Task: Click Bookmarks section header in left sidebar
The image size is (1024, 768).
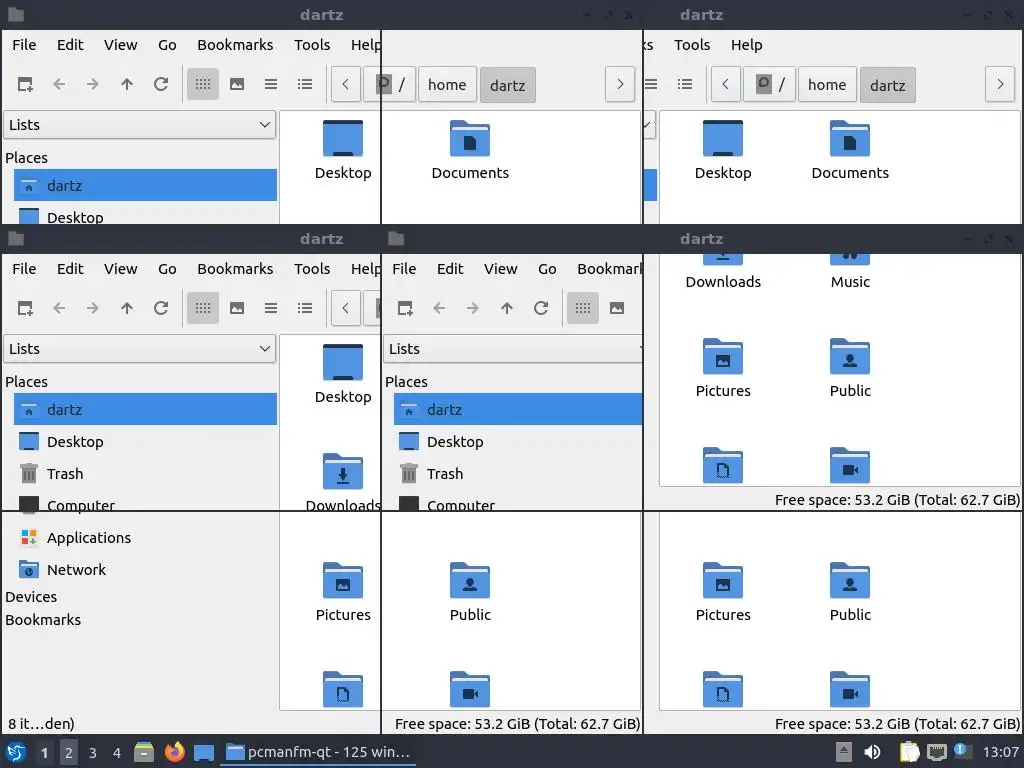Action: click(x=43, y=620)
